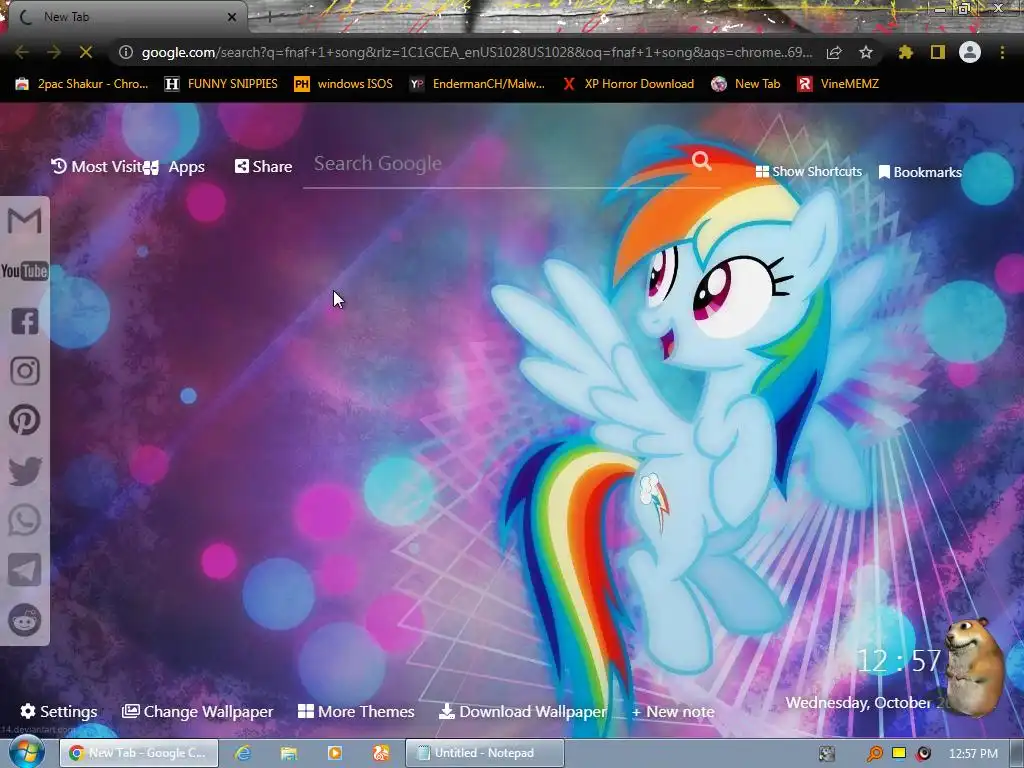The height and width of the screenshot is (768, 1024).
Task: Bookmark this tab with star
Action: 866,52
